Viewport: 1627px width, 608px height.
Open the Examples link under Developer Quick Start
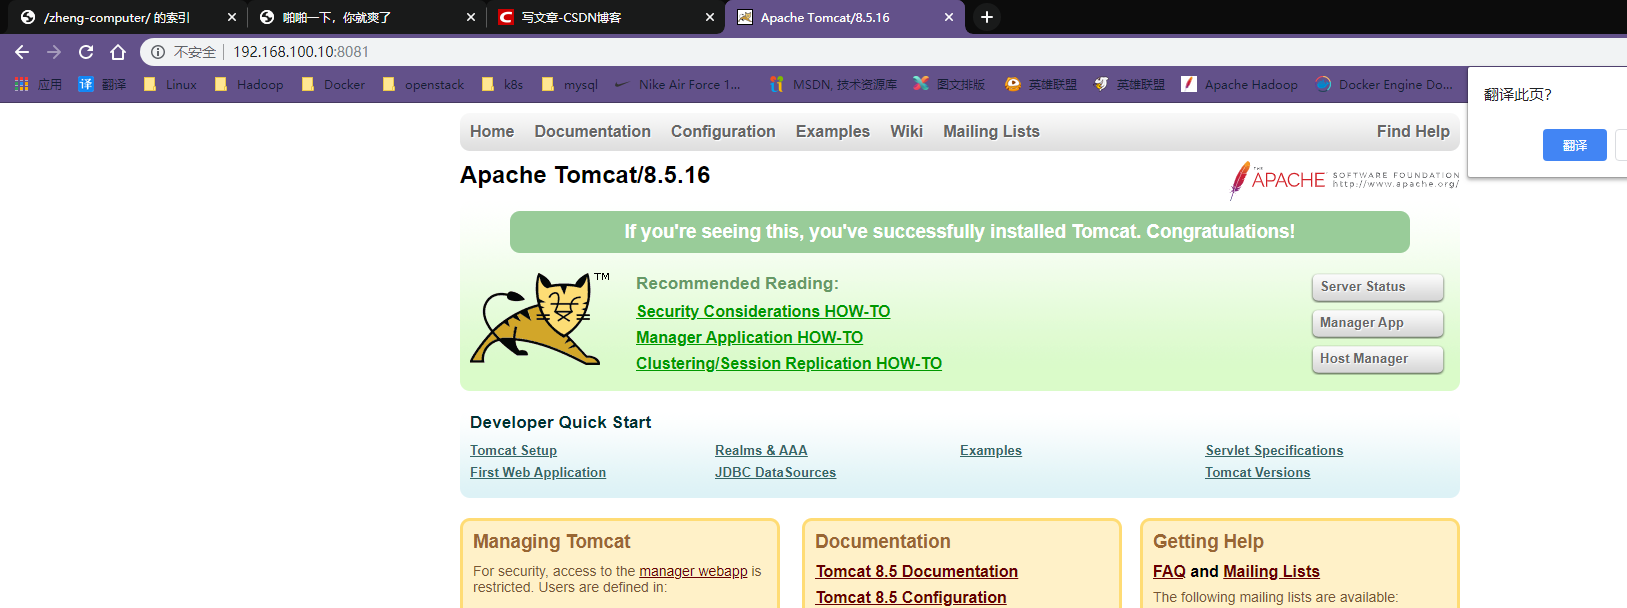[991, 451]
